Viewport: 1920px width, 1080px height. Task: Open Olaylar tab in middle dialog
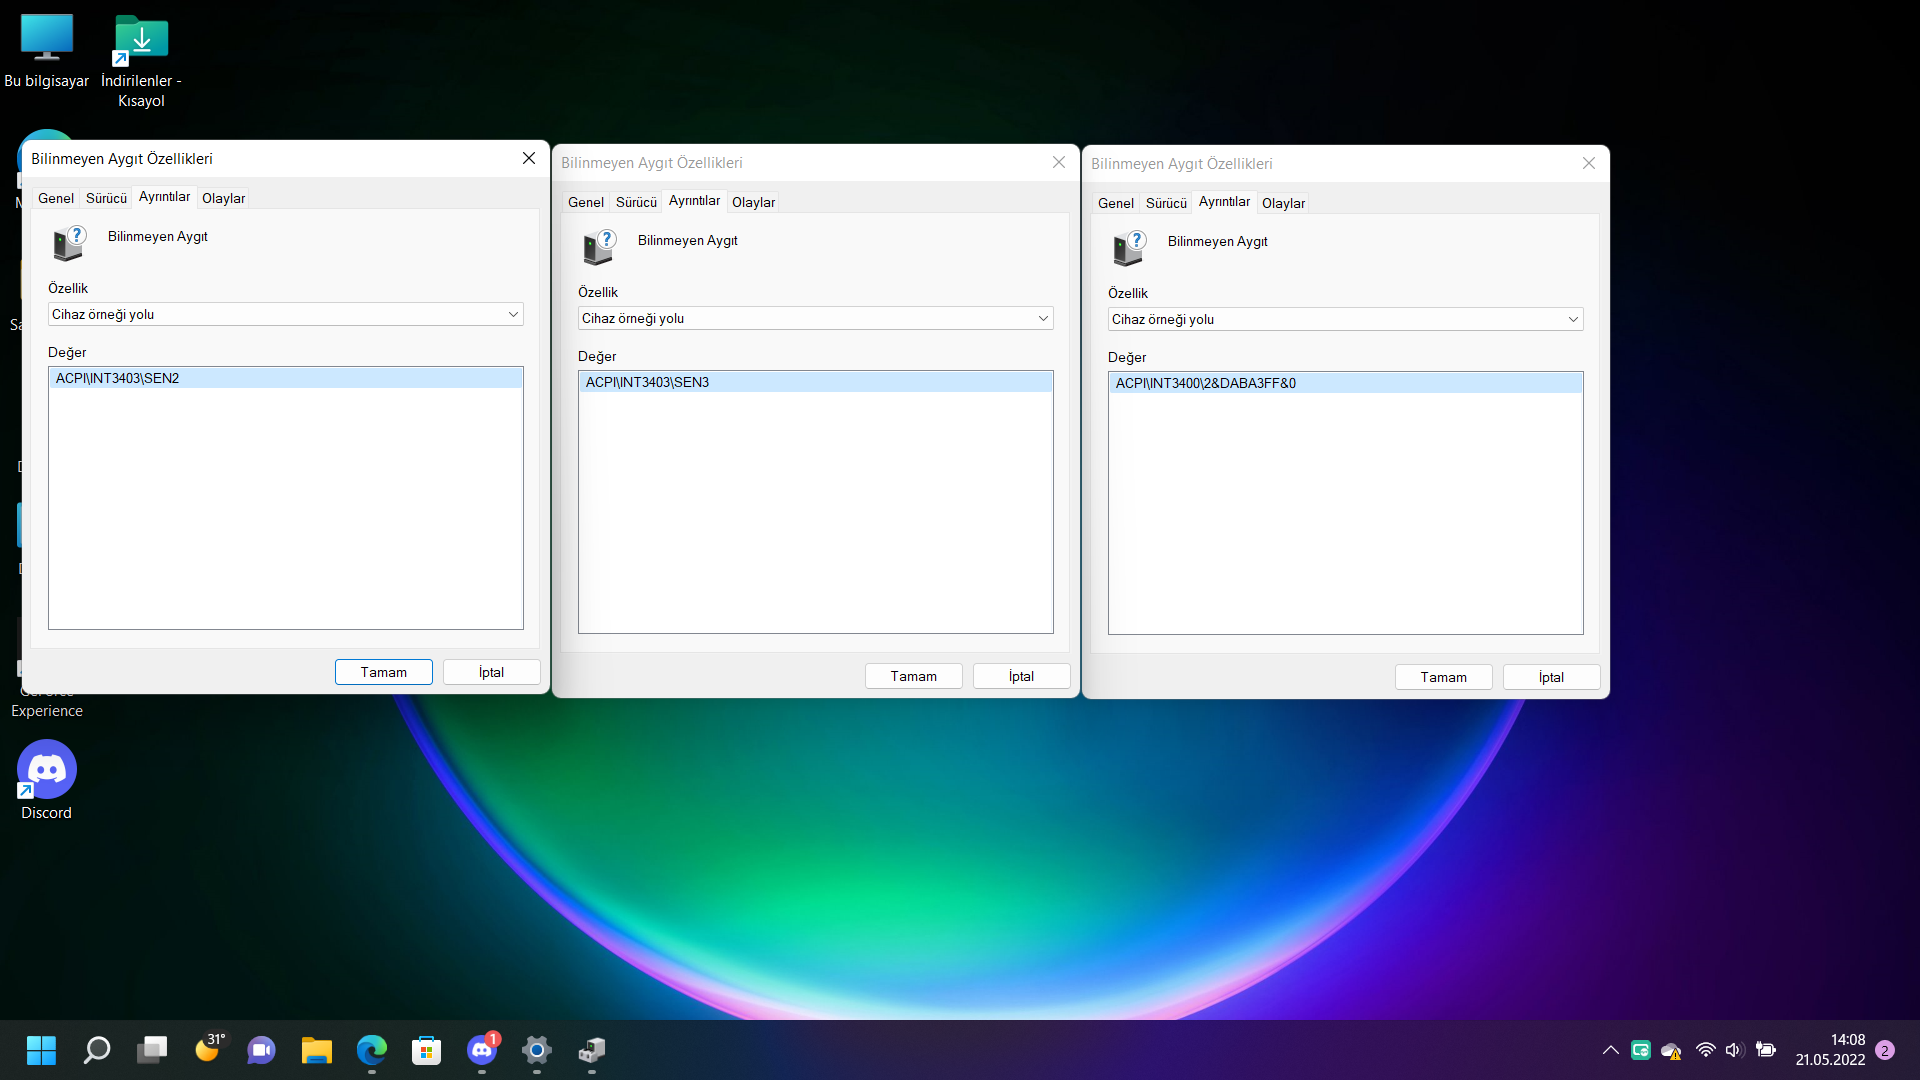[753, 202]
